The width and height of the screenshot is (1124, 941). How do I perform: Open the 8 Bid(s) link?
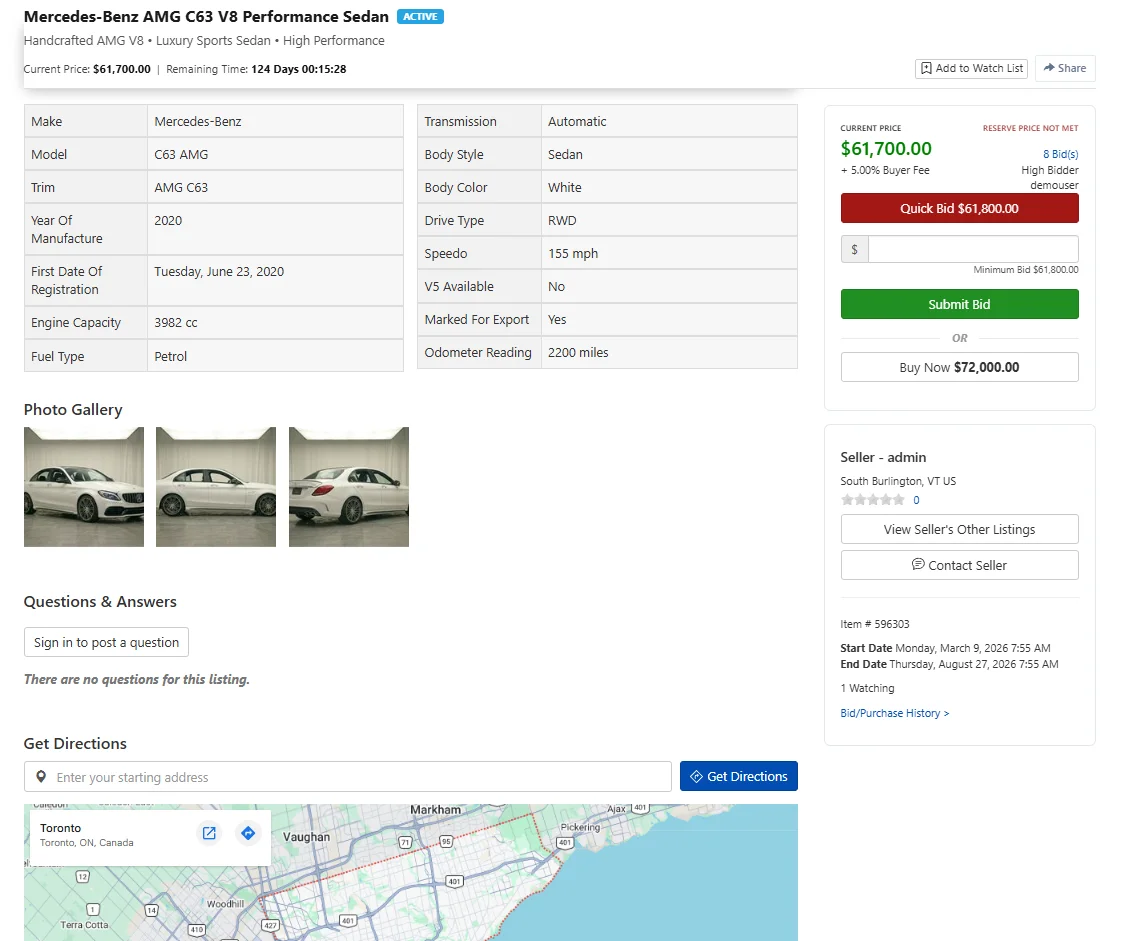(x=1060, y=154)
